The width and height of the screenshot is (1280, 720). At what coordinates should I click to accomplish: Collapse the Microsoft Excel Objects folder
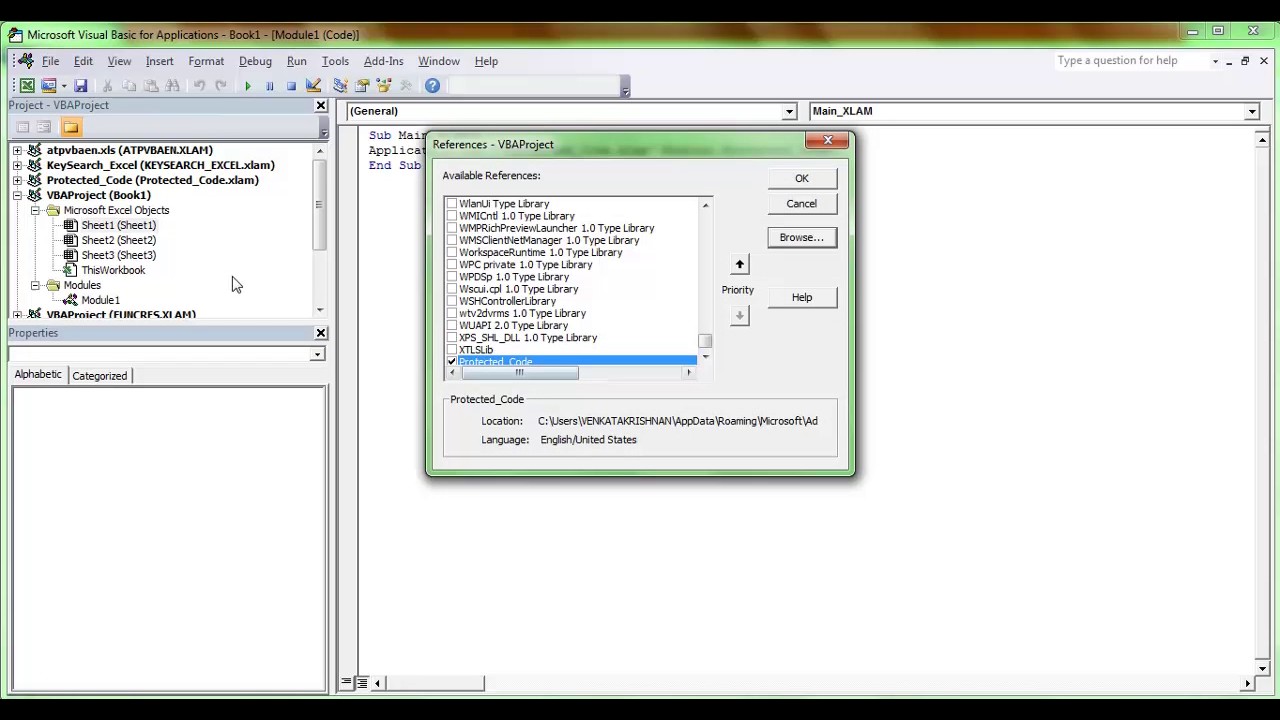[35, 210]
